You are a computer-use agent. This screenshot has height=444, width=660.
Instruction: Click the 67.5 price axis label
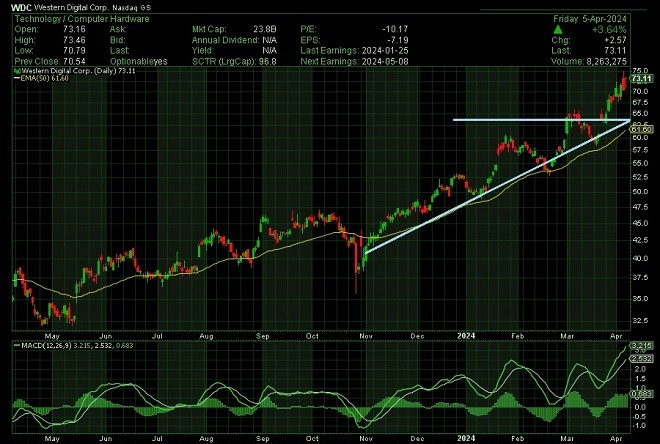click(640, 103)
